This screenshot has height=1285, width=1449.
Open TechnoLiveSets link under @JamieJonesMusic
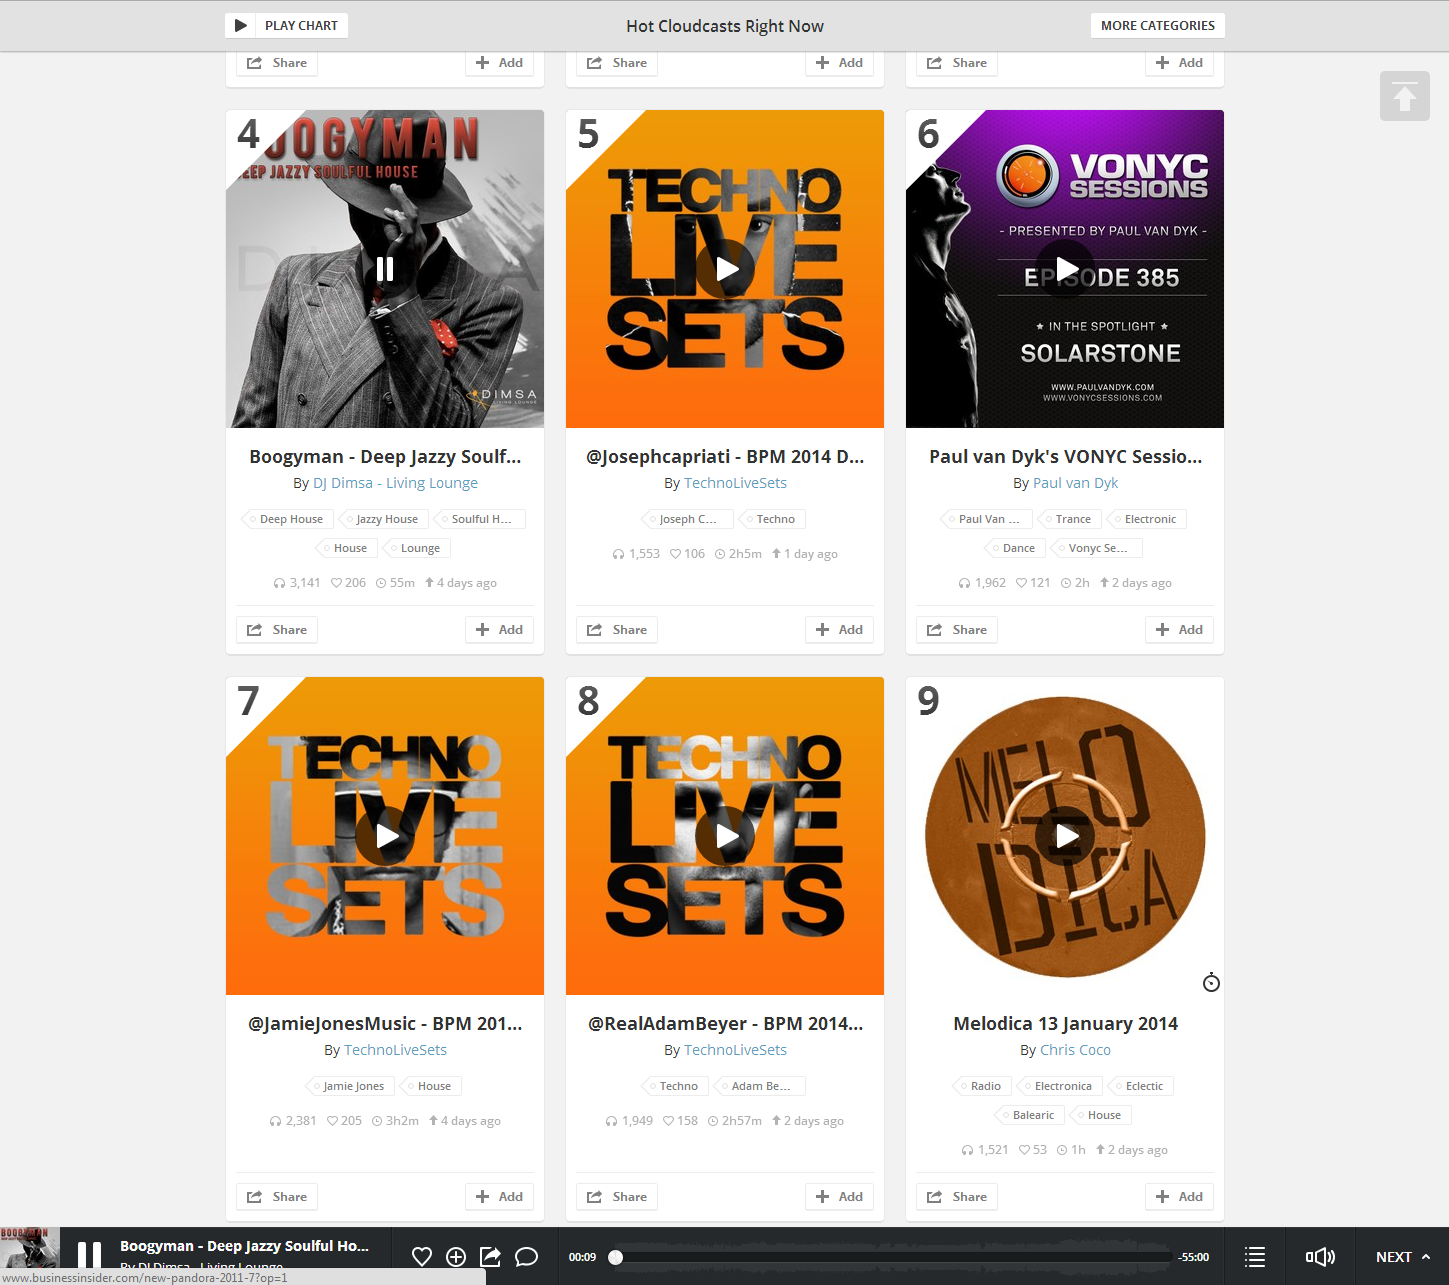pyautogui.click(x=395, y=1050)
